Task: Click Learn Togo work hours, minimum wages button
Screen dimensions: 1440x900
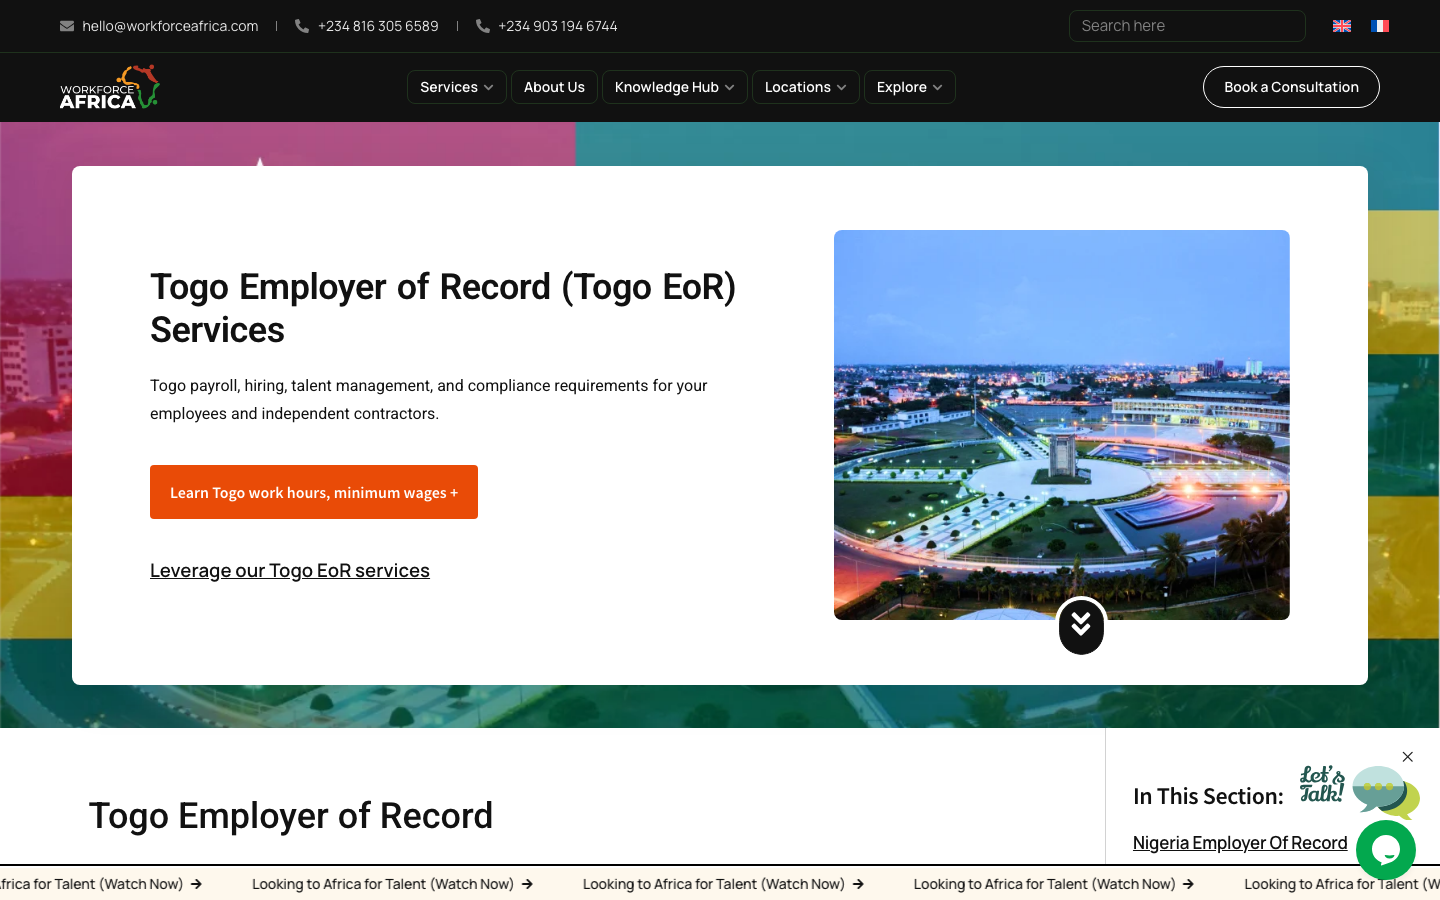Action: (x=314, y=492)
